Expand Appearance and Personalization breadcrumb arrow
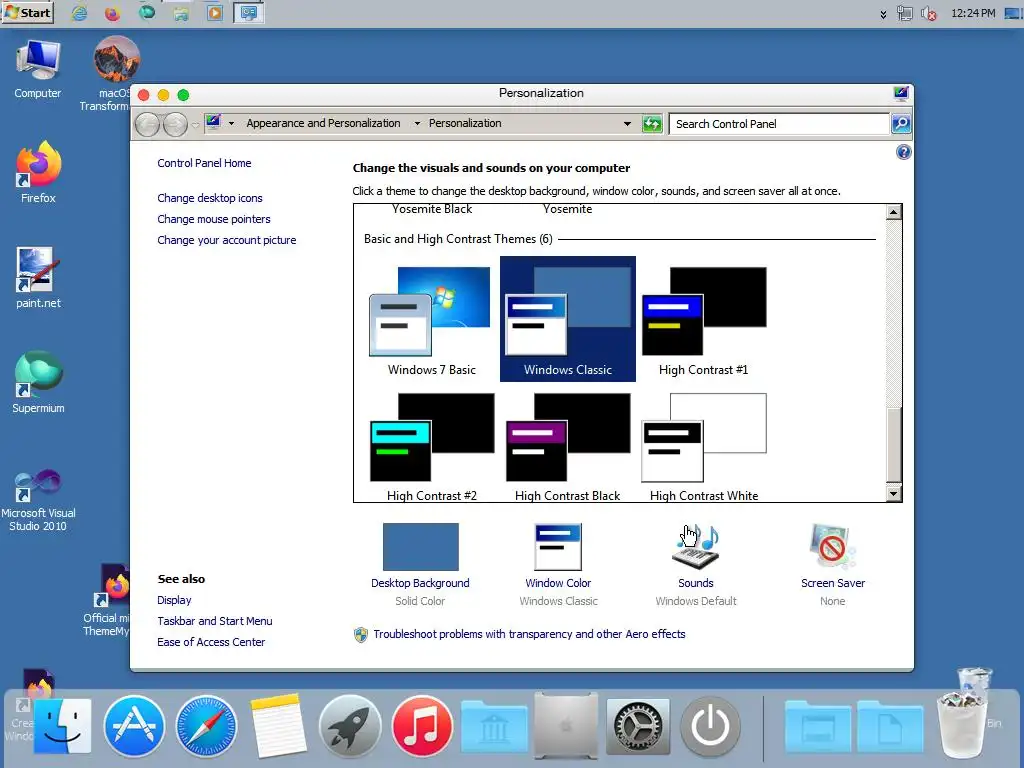 click(x=417, y=123)
